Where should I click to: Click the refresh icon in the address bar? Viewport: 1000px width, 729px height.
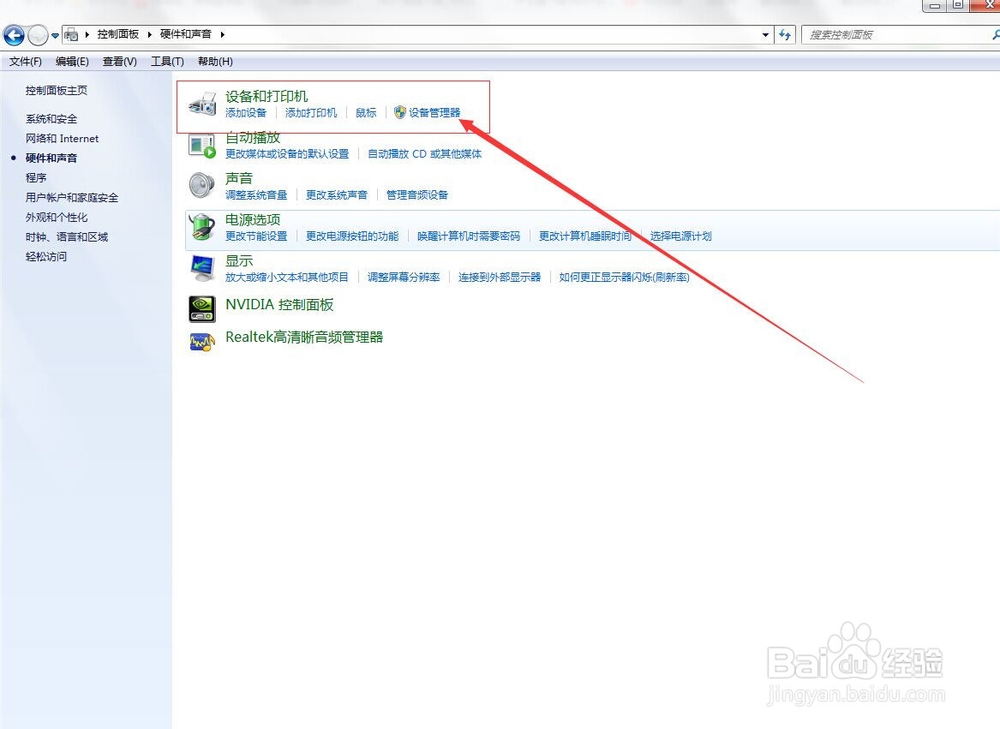click(786, 35)
